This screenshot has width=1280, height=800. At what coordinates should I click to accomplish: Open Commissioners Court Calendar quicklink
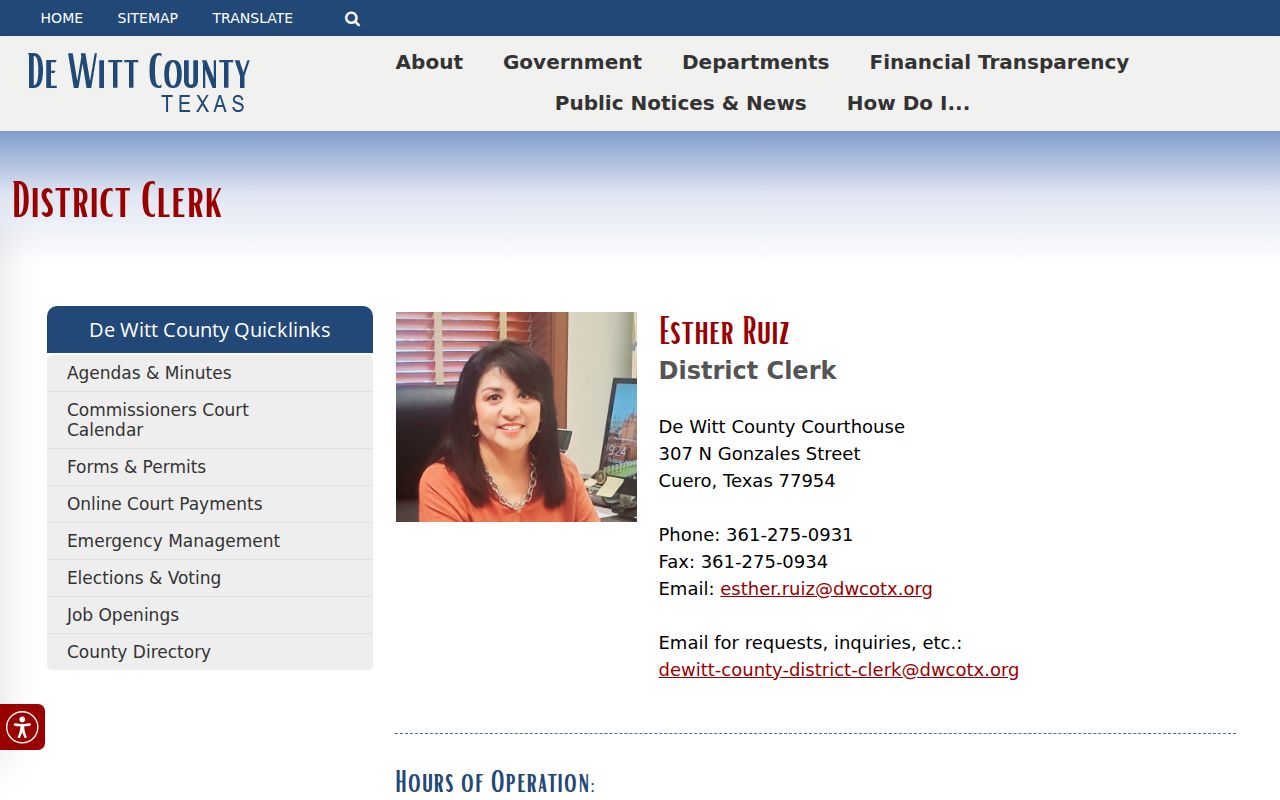tap(210, 420)
